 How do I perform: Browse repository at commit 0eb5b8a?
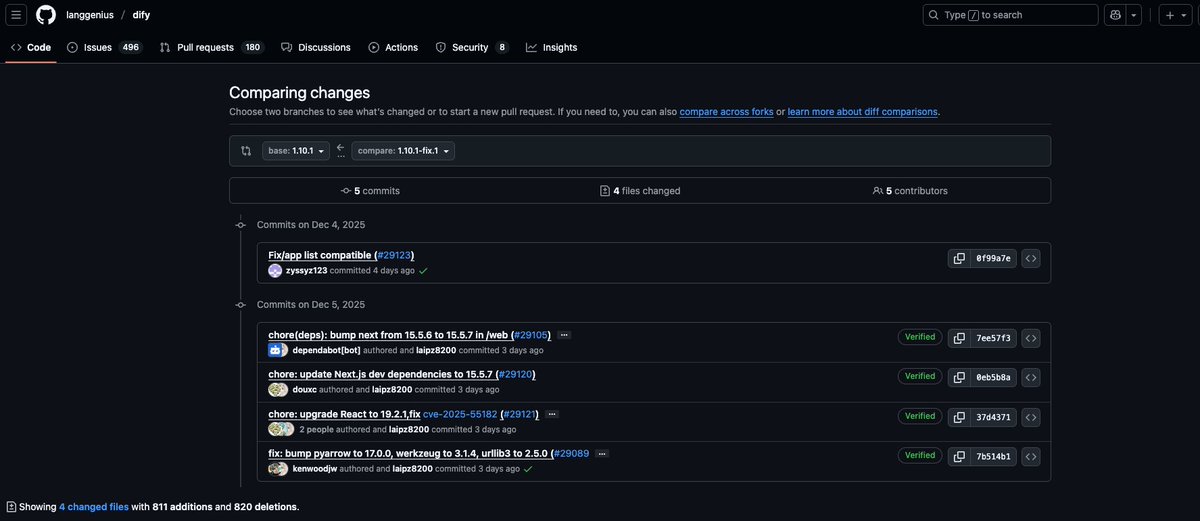coord(1031,377)
